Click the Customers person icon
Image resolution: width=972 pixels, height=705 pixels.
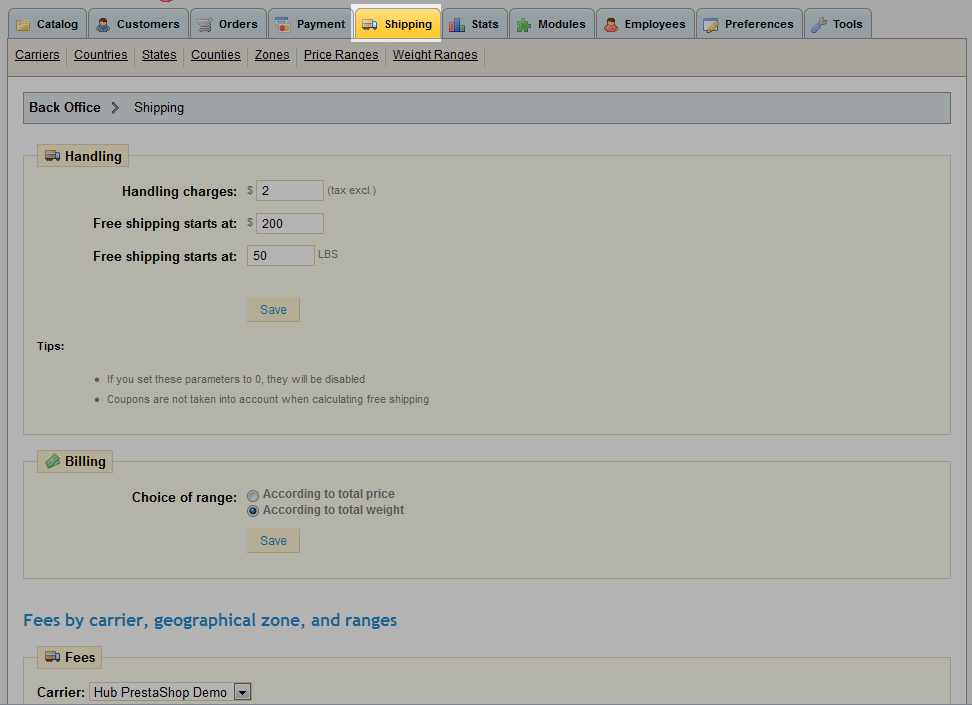tap(103, 25)
